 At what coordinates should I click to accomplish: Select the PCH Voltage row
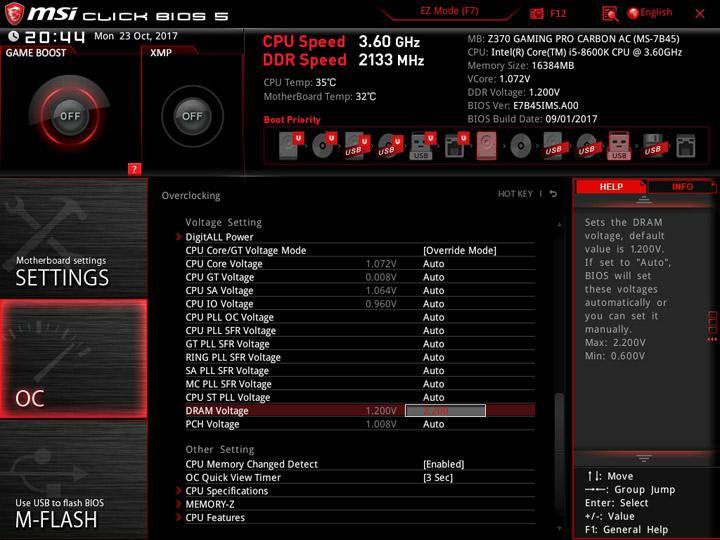(360, 424)
